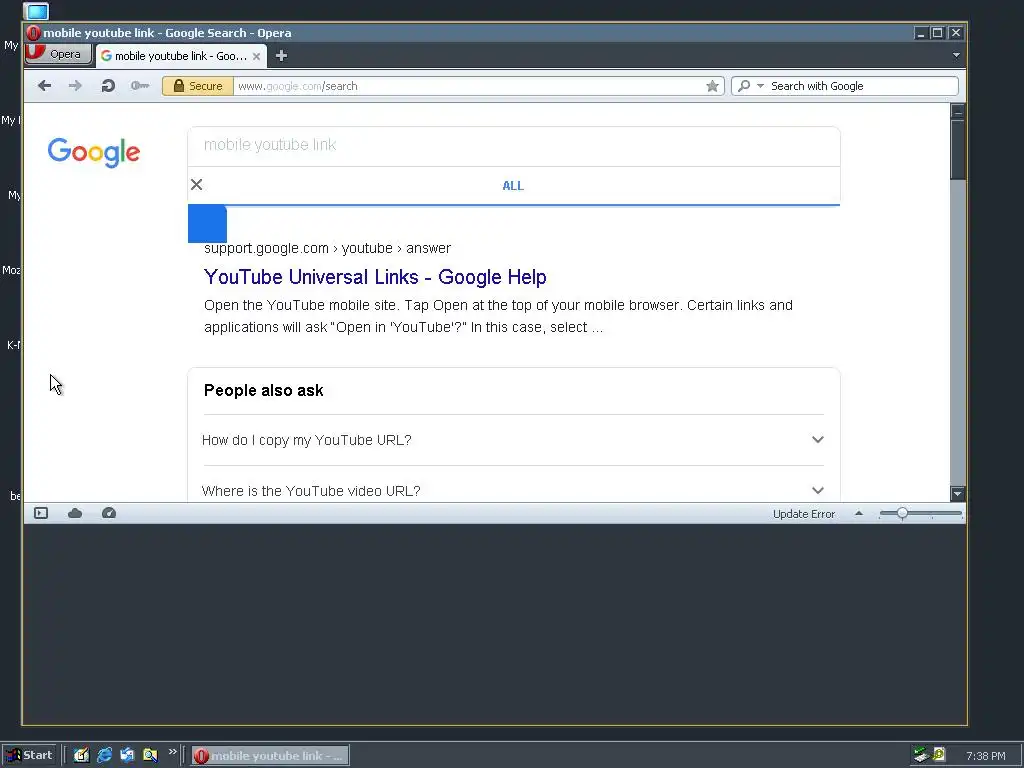Select the ALL results tab
This screenshot has width=1024, height=768.
point(513,186)
